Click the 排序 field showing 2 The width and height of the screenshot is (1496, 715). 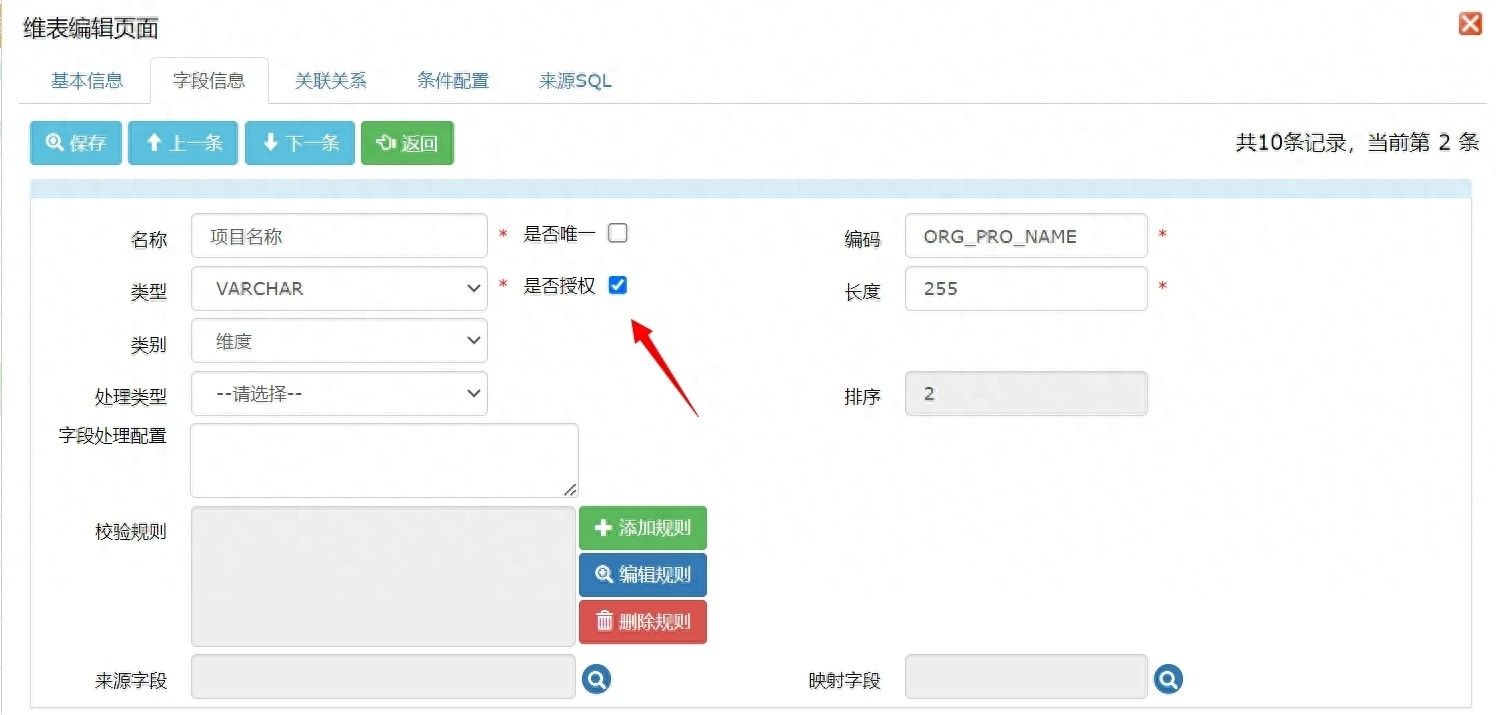(x=1026, y=394)
